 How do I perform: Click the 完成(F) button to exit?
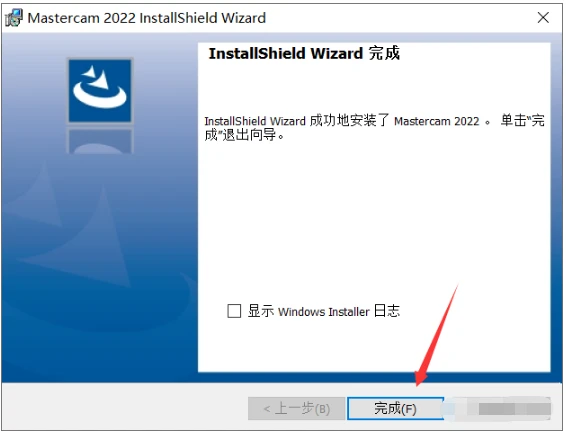point(395,409)
